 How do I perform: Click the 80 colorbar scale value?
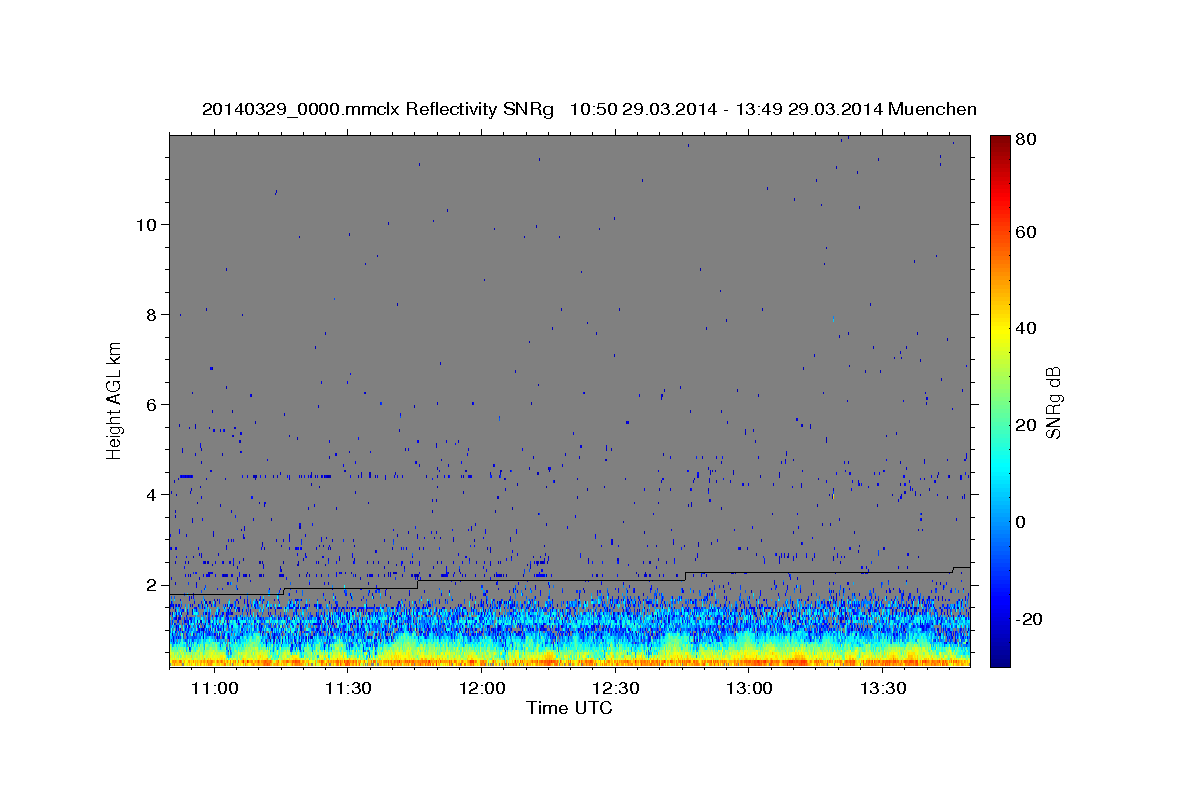click(x=1026, y=139)
